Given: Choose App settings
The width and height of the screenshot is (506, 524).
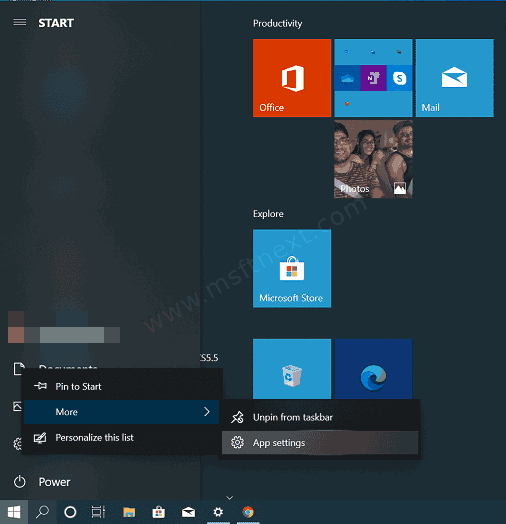Looking at the screenshot, I should pyautogui.click(x=320, y=443).
